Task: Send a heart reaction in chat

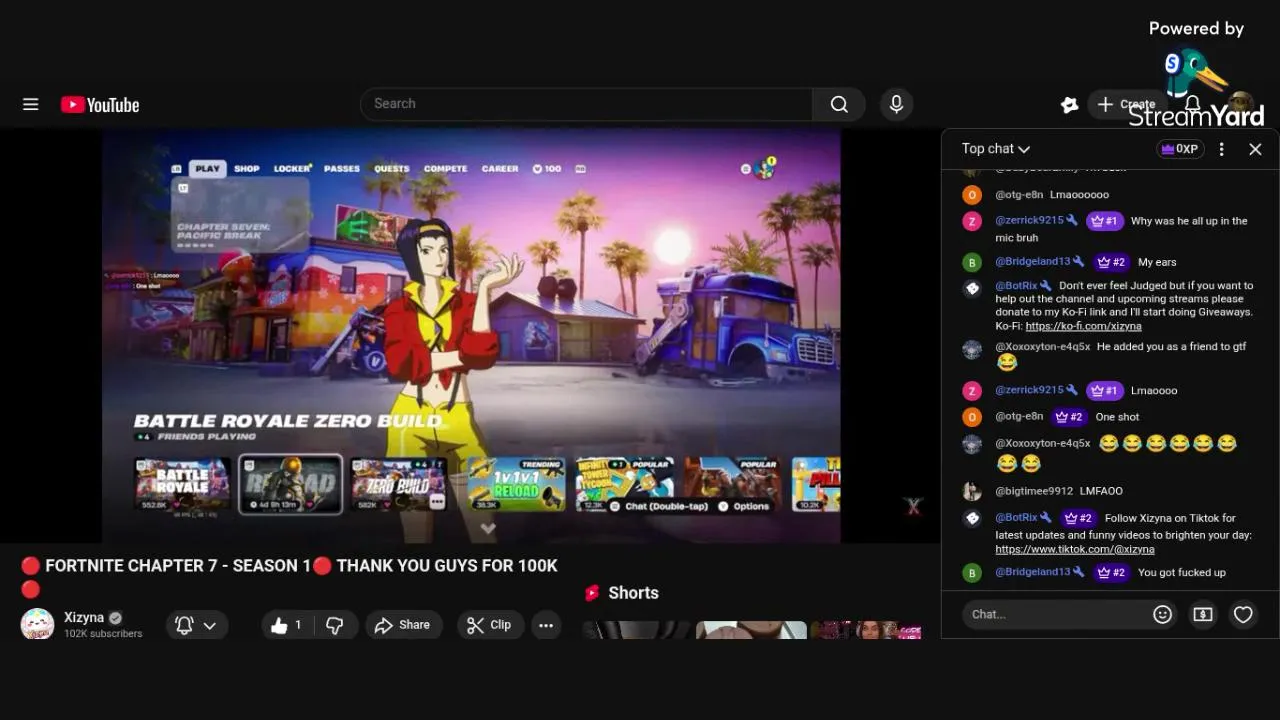Action: point(1243,614)
